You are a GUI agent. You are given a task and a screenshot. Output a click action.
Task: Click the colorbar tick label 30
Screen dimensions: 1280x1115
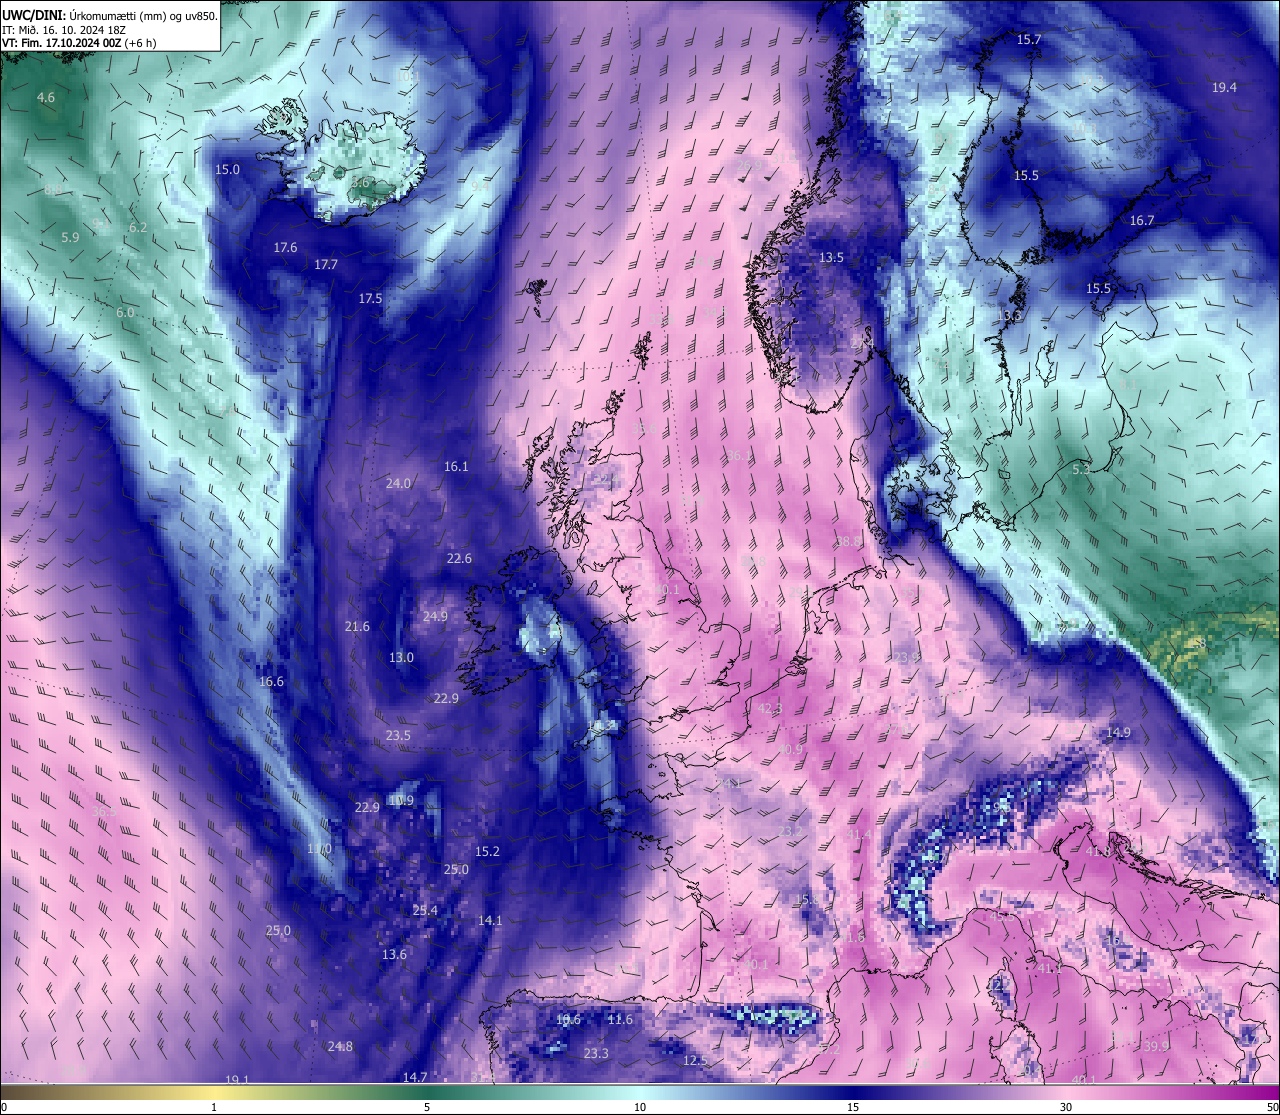1066,1107
